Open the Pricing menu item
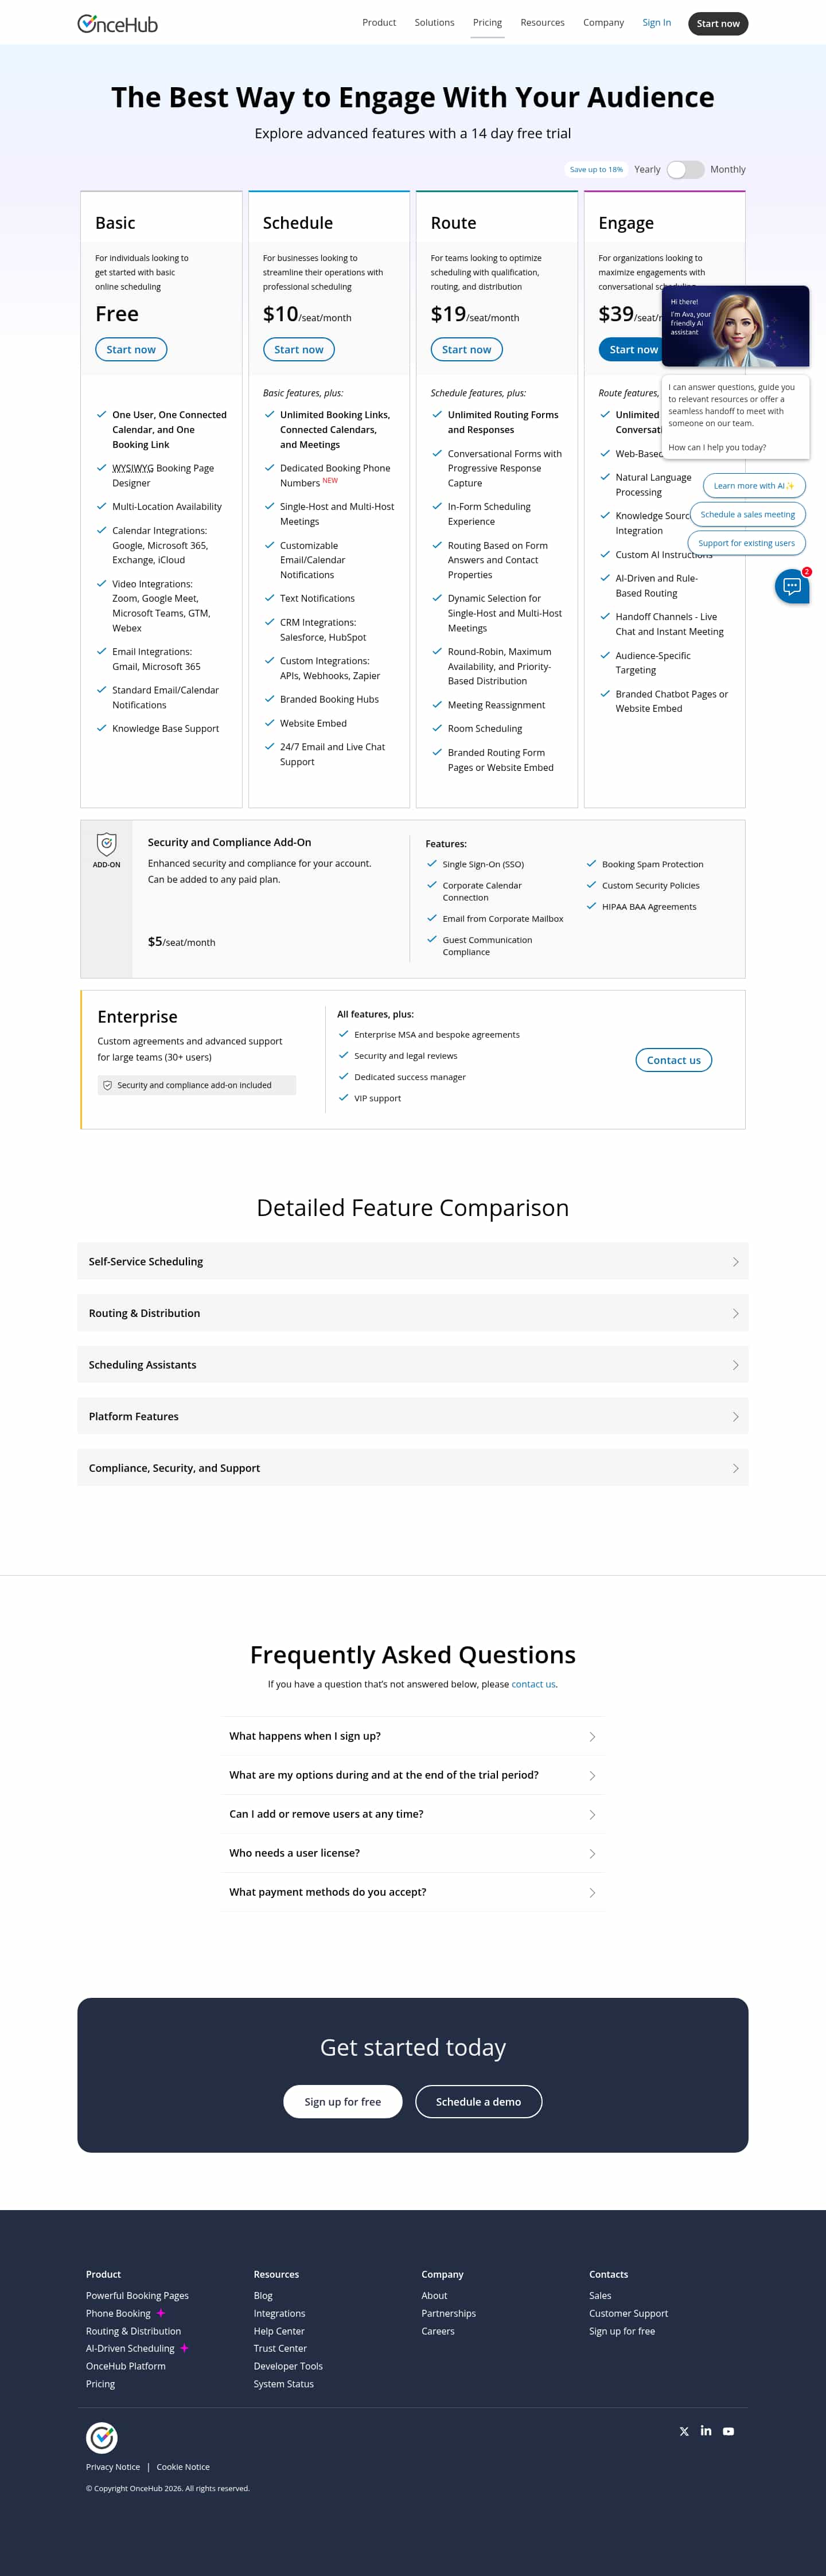 487,23
